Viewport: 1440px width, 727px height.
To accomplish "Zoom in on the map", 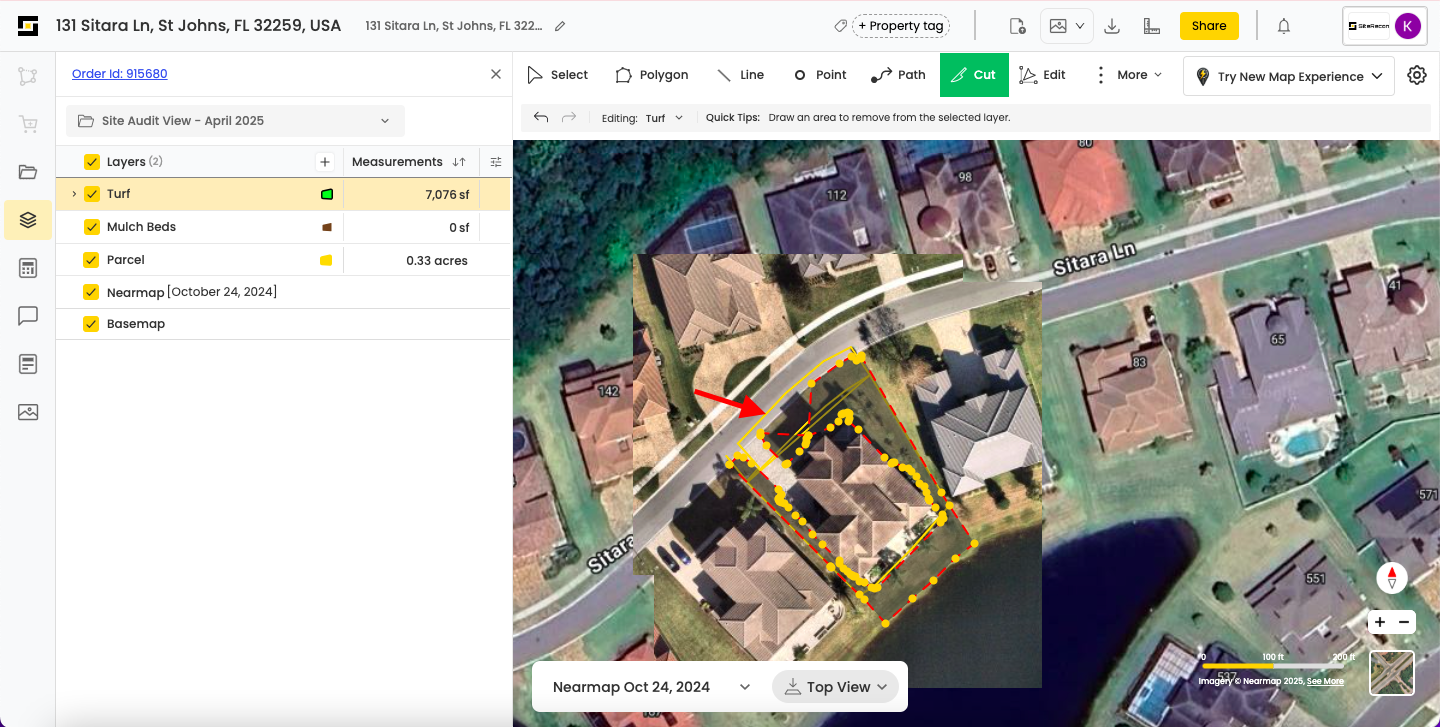I will (x=1380, y=622).
